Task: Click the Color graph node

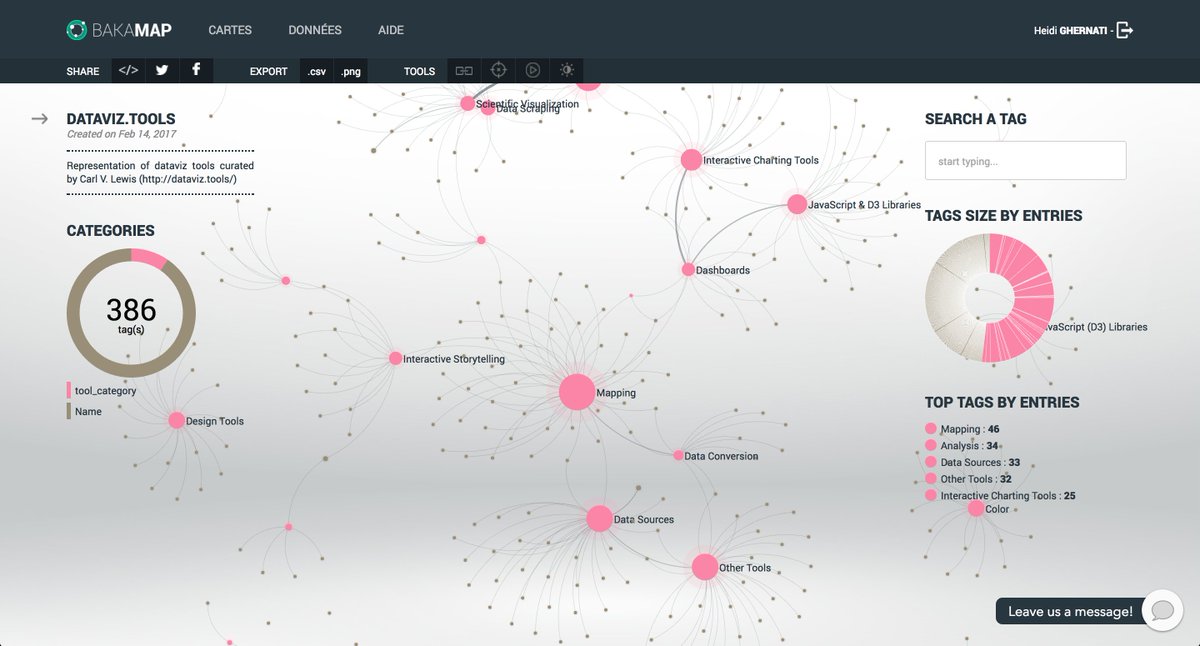Action: pos(976,508)
